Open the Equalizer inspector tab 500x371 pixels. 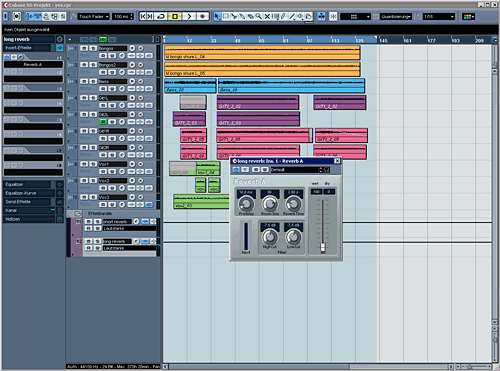click(x=27, y=184)
